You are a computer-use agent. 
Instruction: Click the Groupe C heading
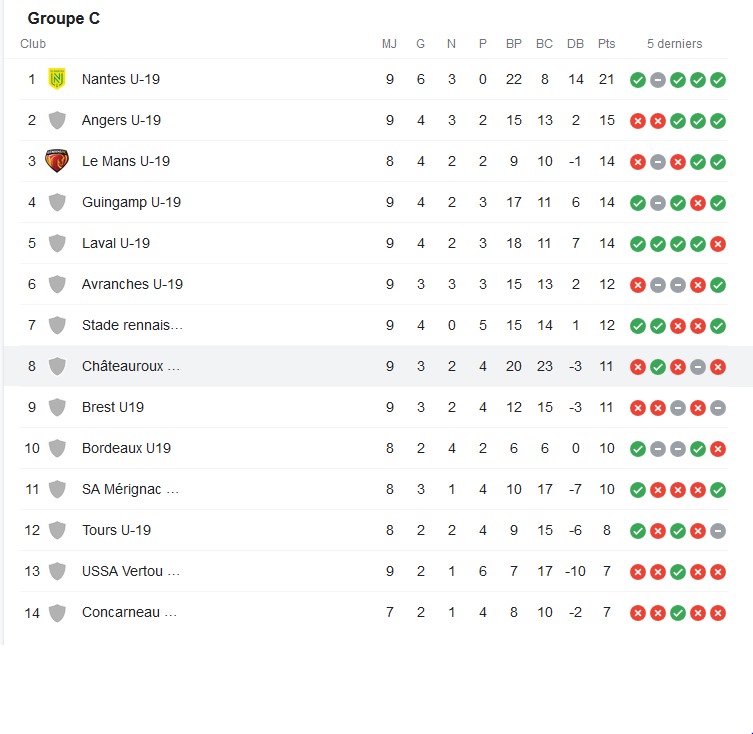[x=63, y=18]
